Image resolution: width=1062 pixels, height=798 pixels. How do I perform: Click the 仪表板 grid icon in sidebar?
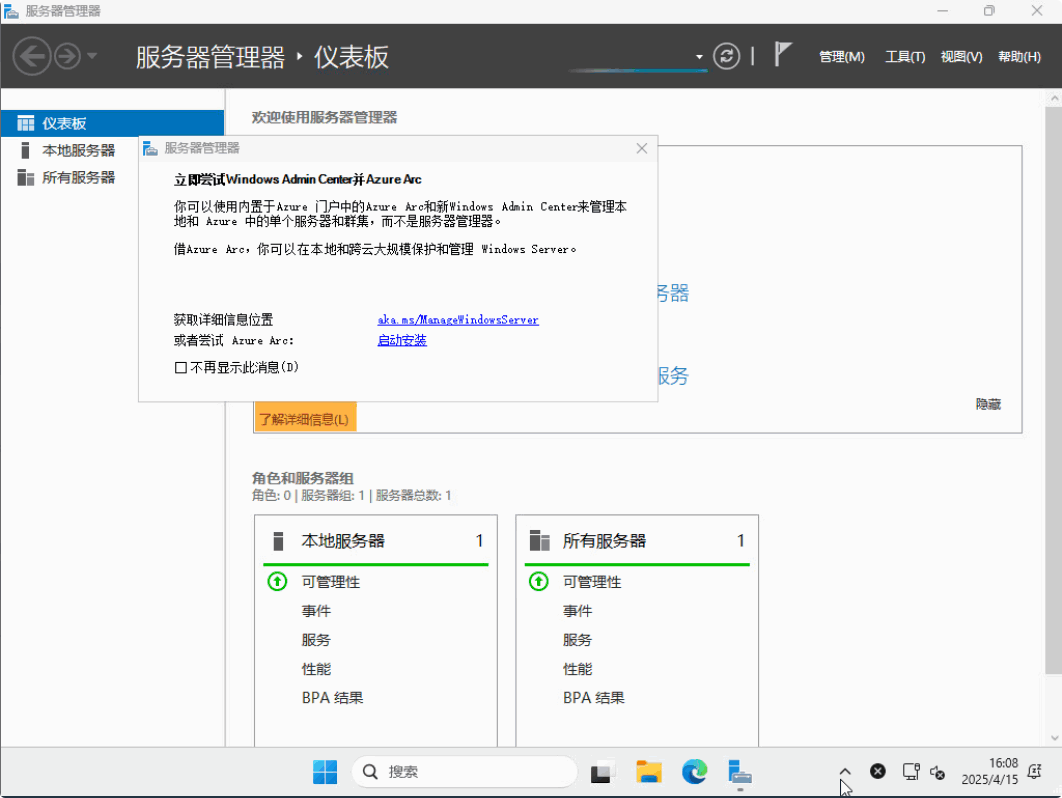click(x=26, y=123)
